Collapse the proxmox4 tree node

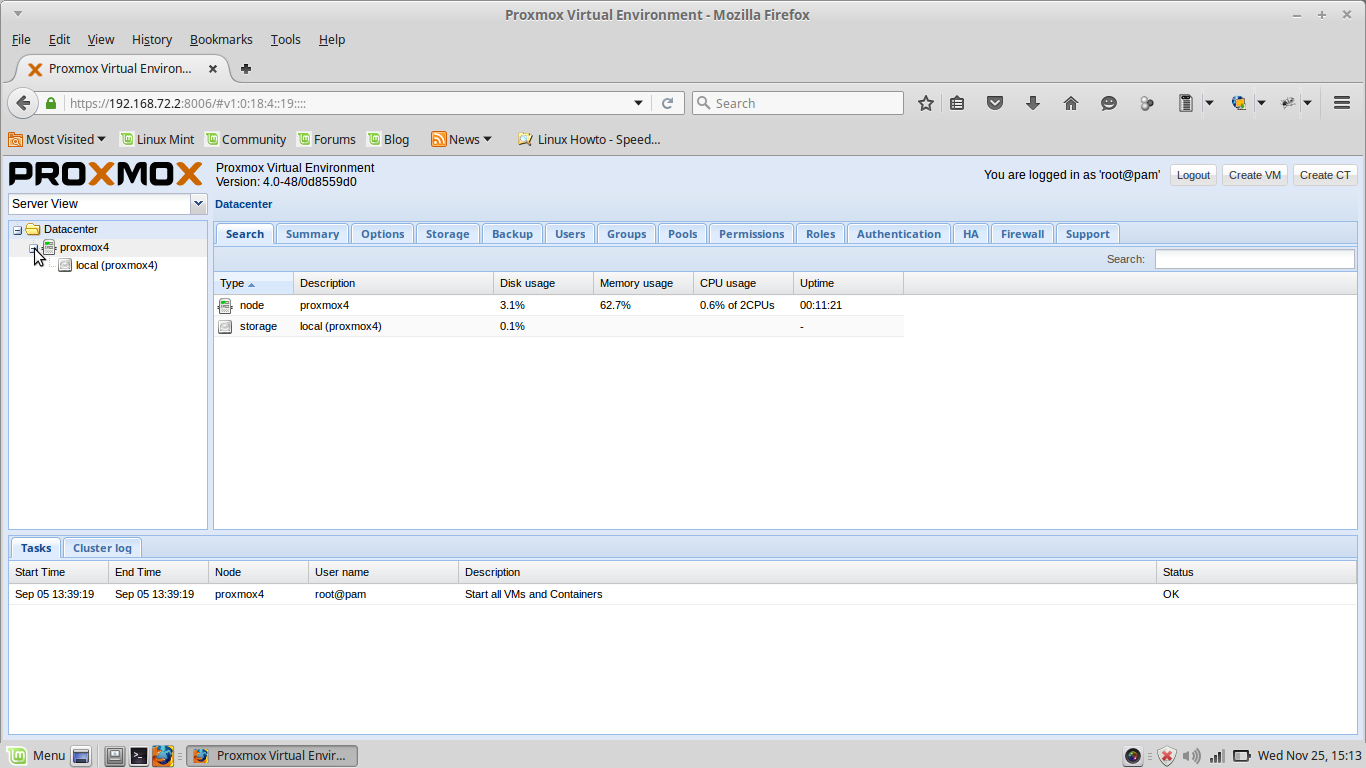[x=33, y=247]
